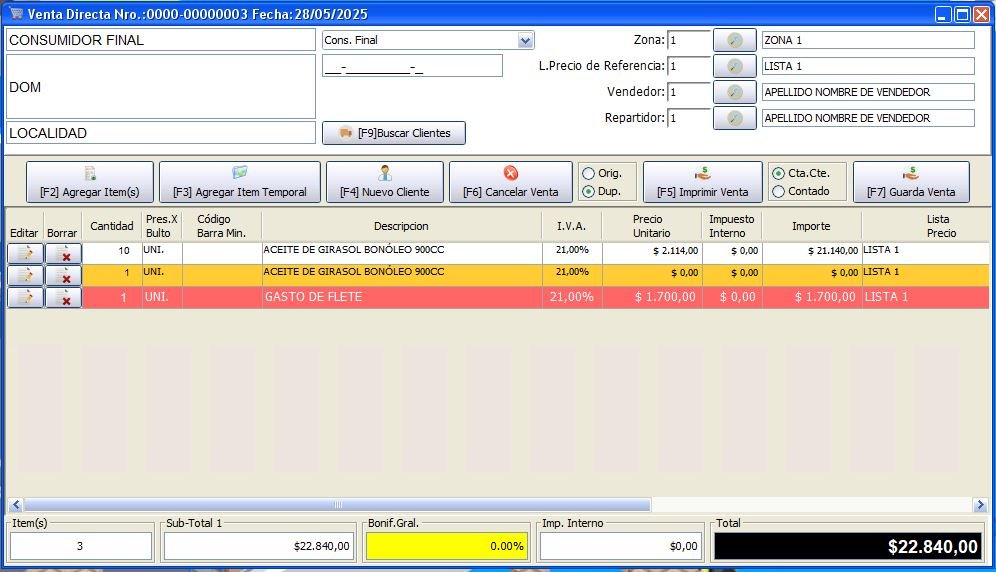This screenshot has height=572, width=996.
Task: Click the yellow Bonif.Gral. percentage field
Action: [x=446, y=546]
